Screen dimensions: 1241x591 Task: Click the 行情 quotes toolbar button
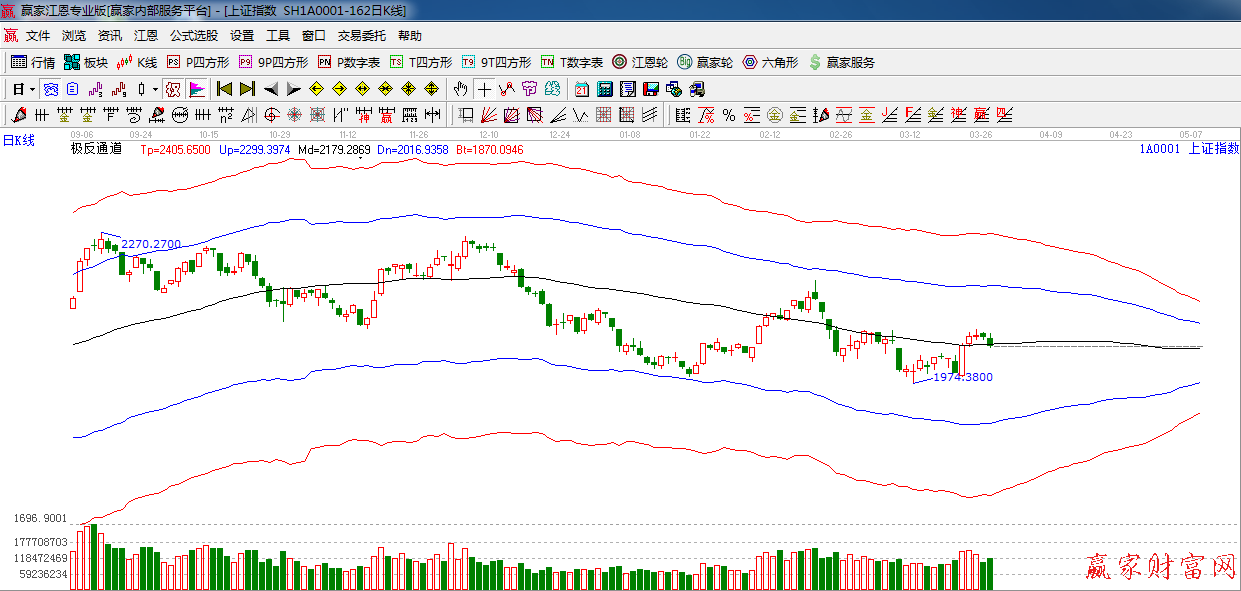coord(33,62)
